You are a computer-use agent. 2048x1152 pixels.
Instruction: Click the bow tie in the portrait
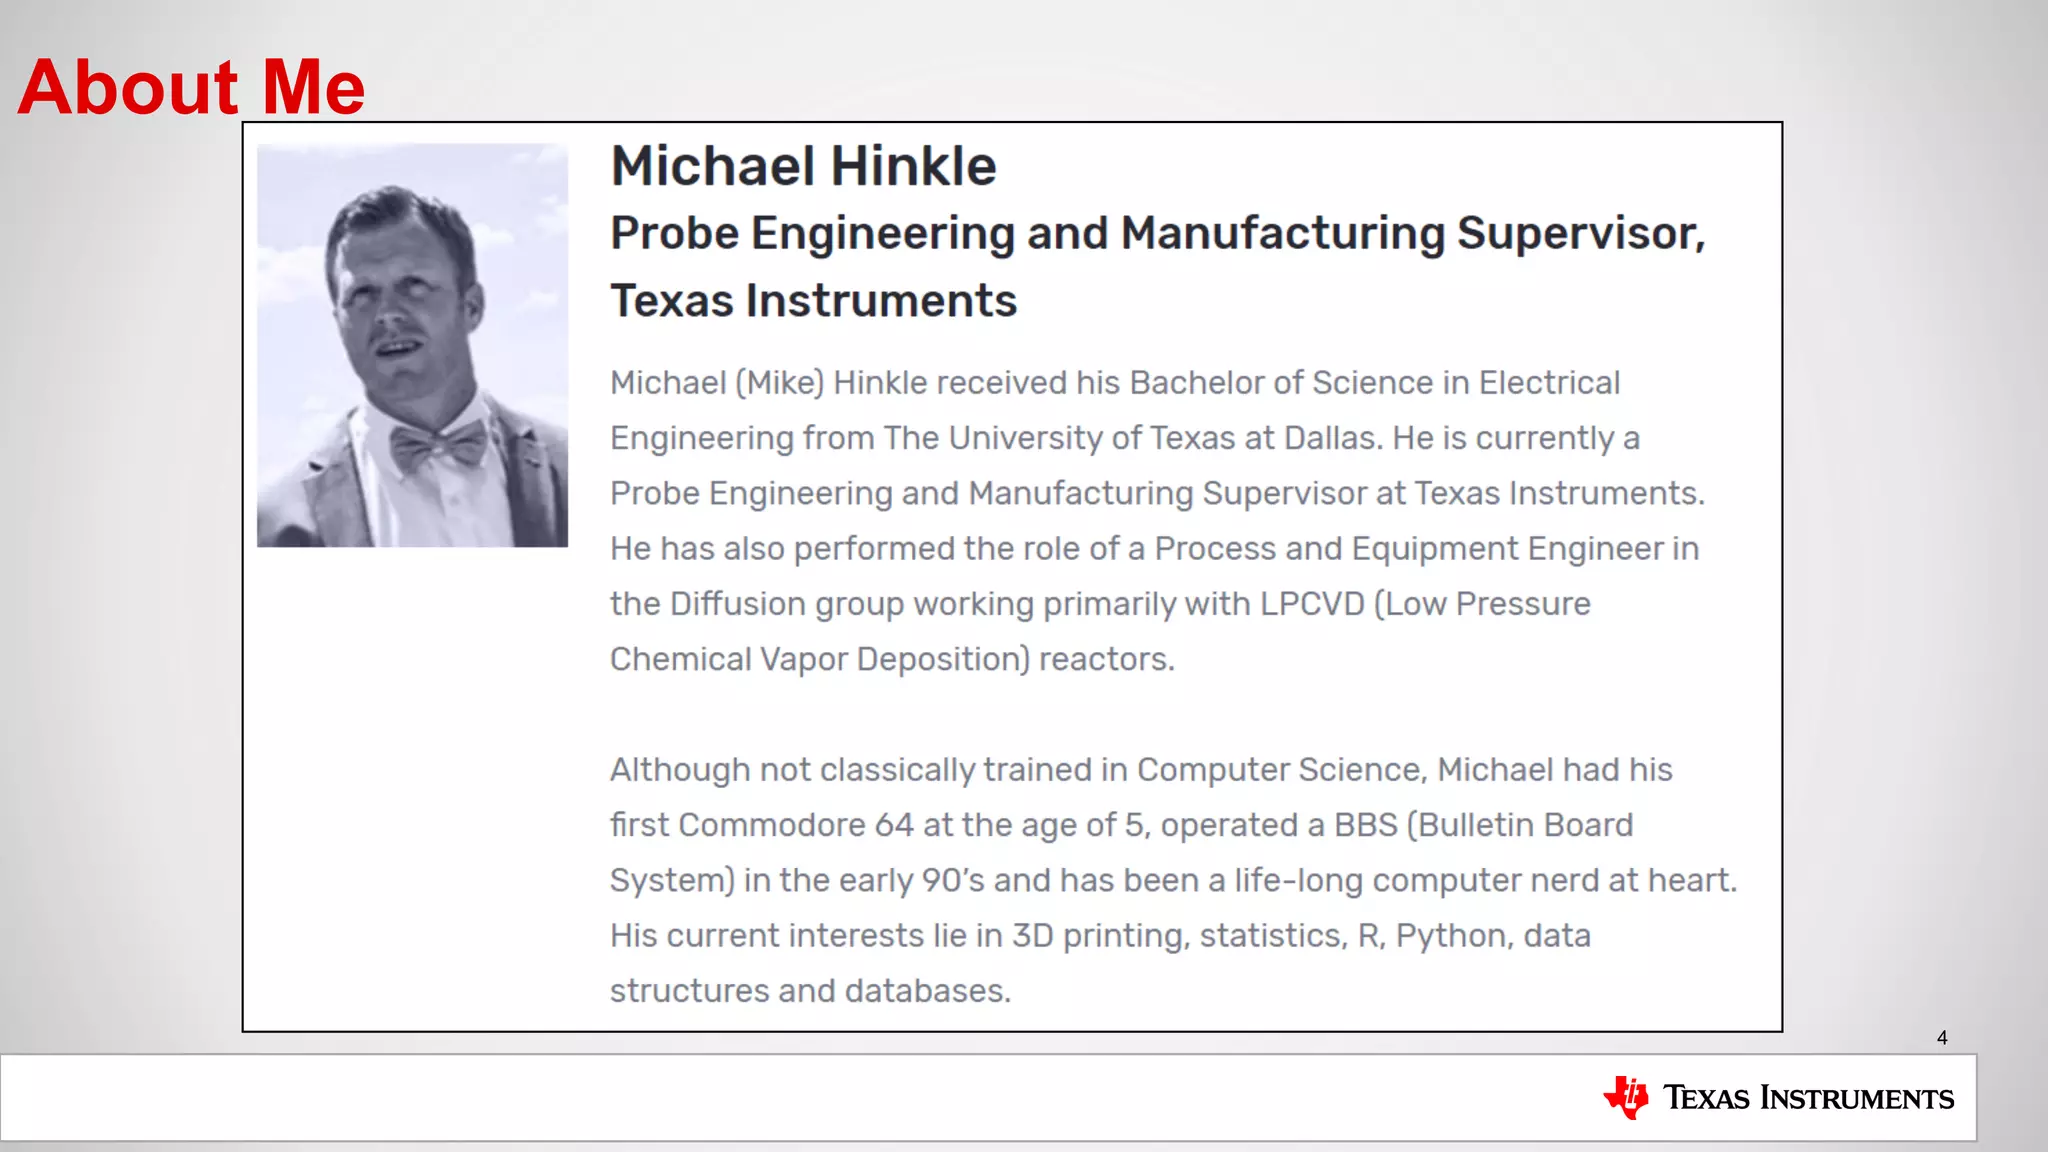point(437,444)
